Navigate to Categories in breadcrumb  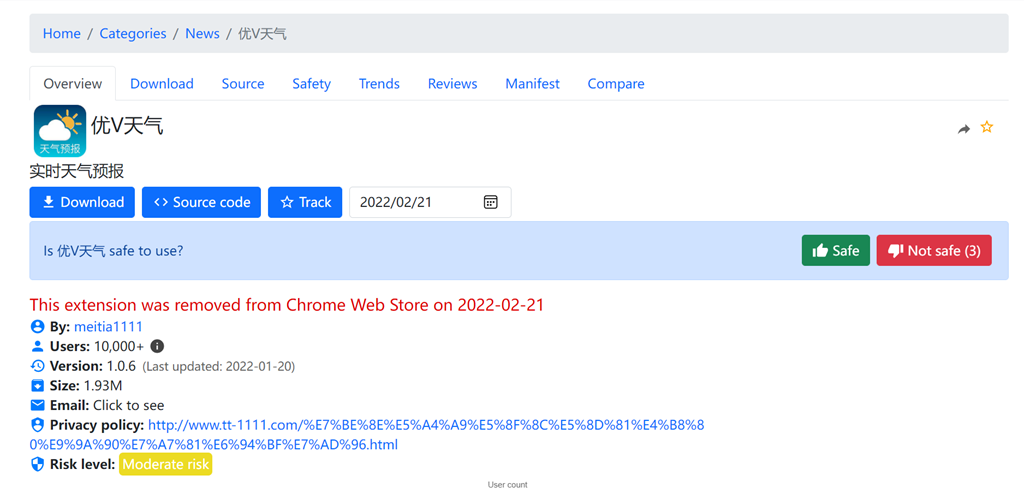(133, 33)
